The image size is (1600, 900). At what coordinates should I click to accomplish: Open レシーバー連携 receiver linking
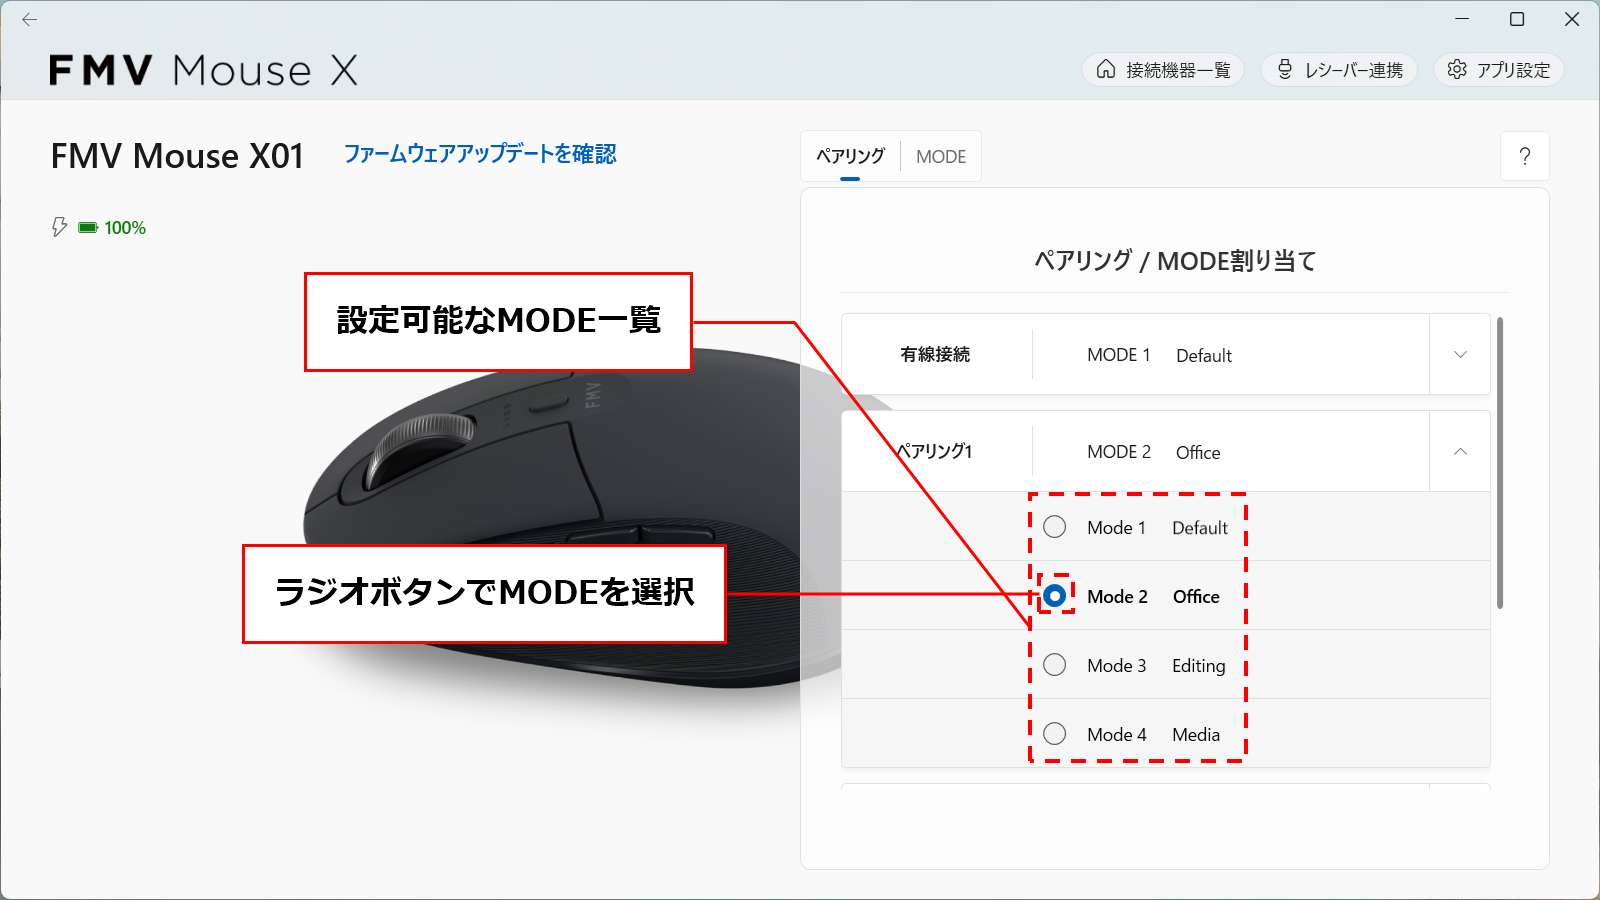click(1339, 70)
